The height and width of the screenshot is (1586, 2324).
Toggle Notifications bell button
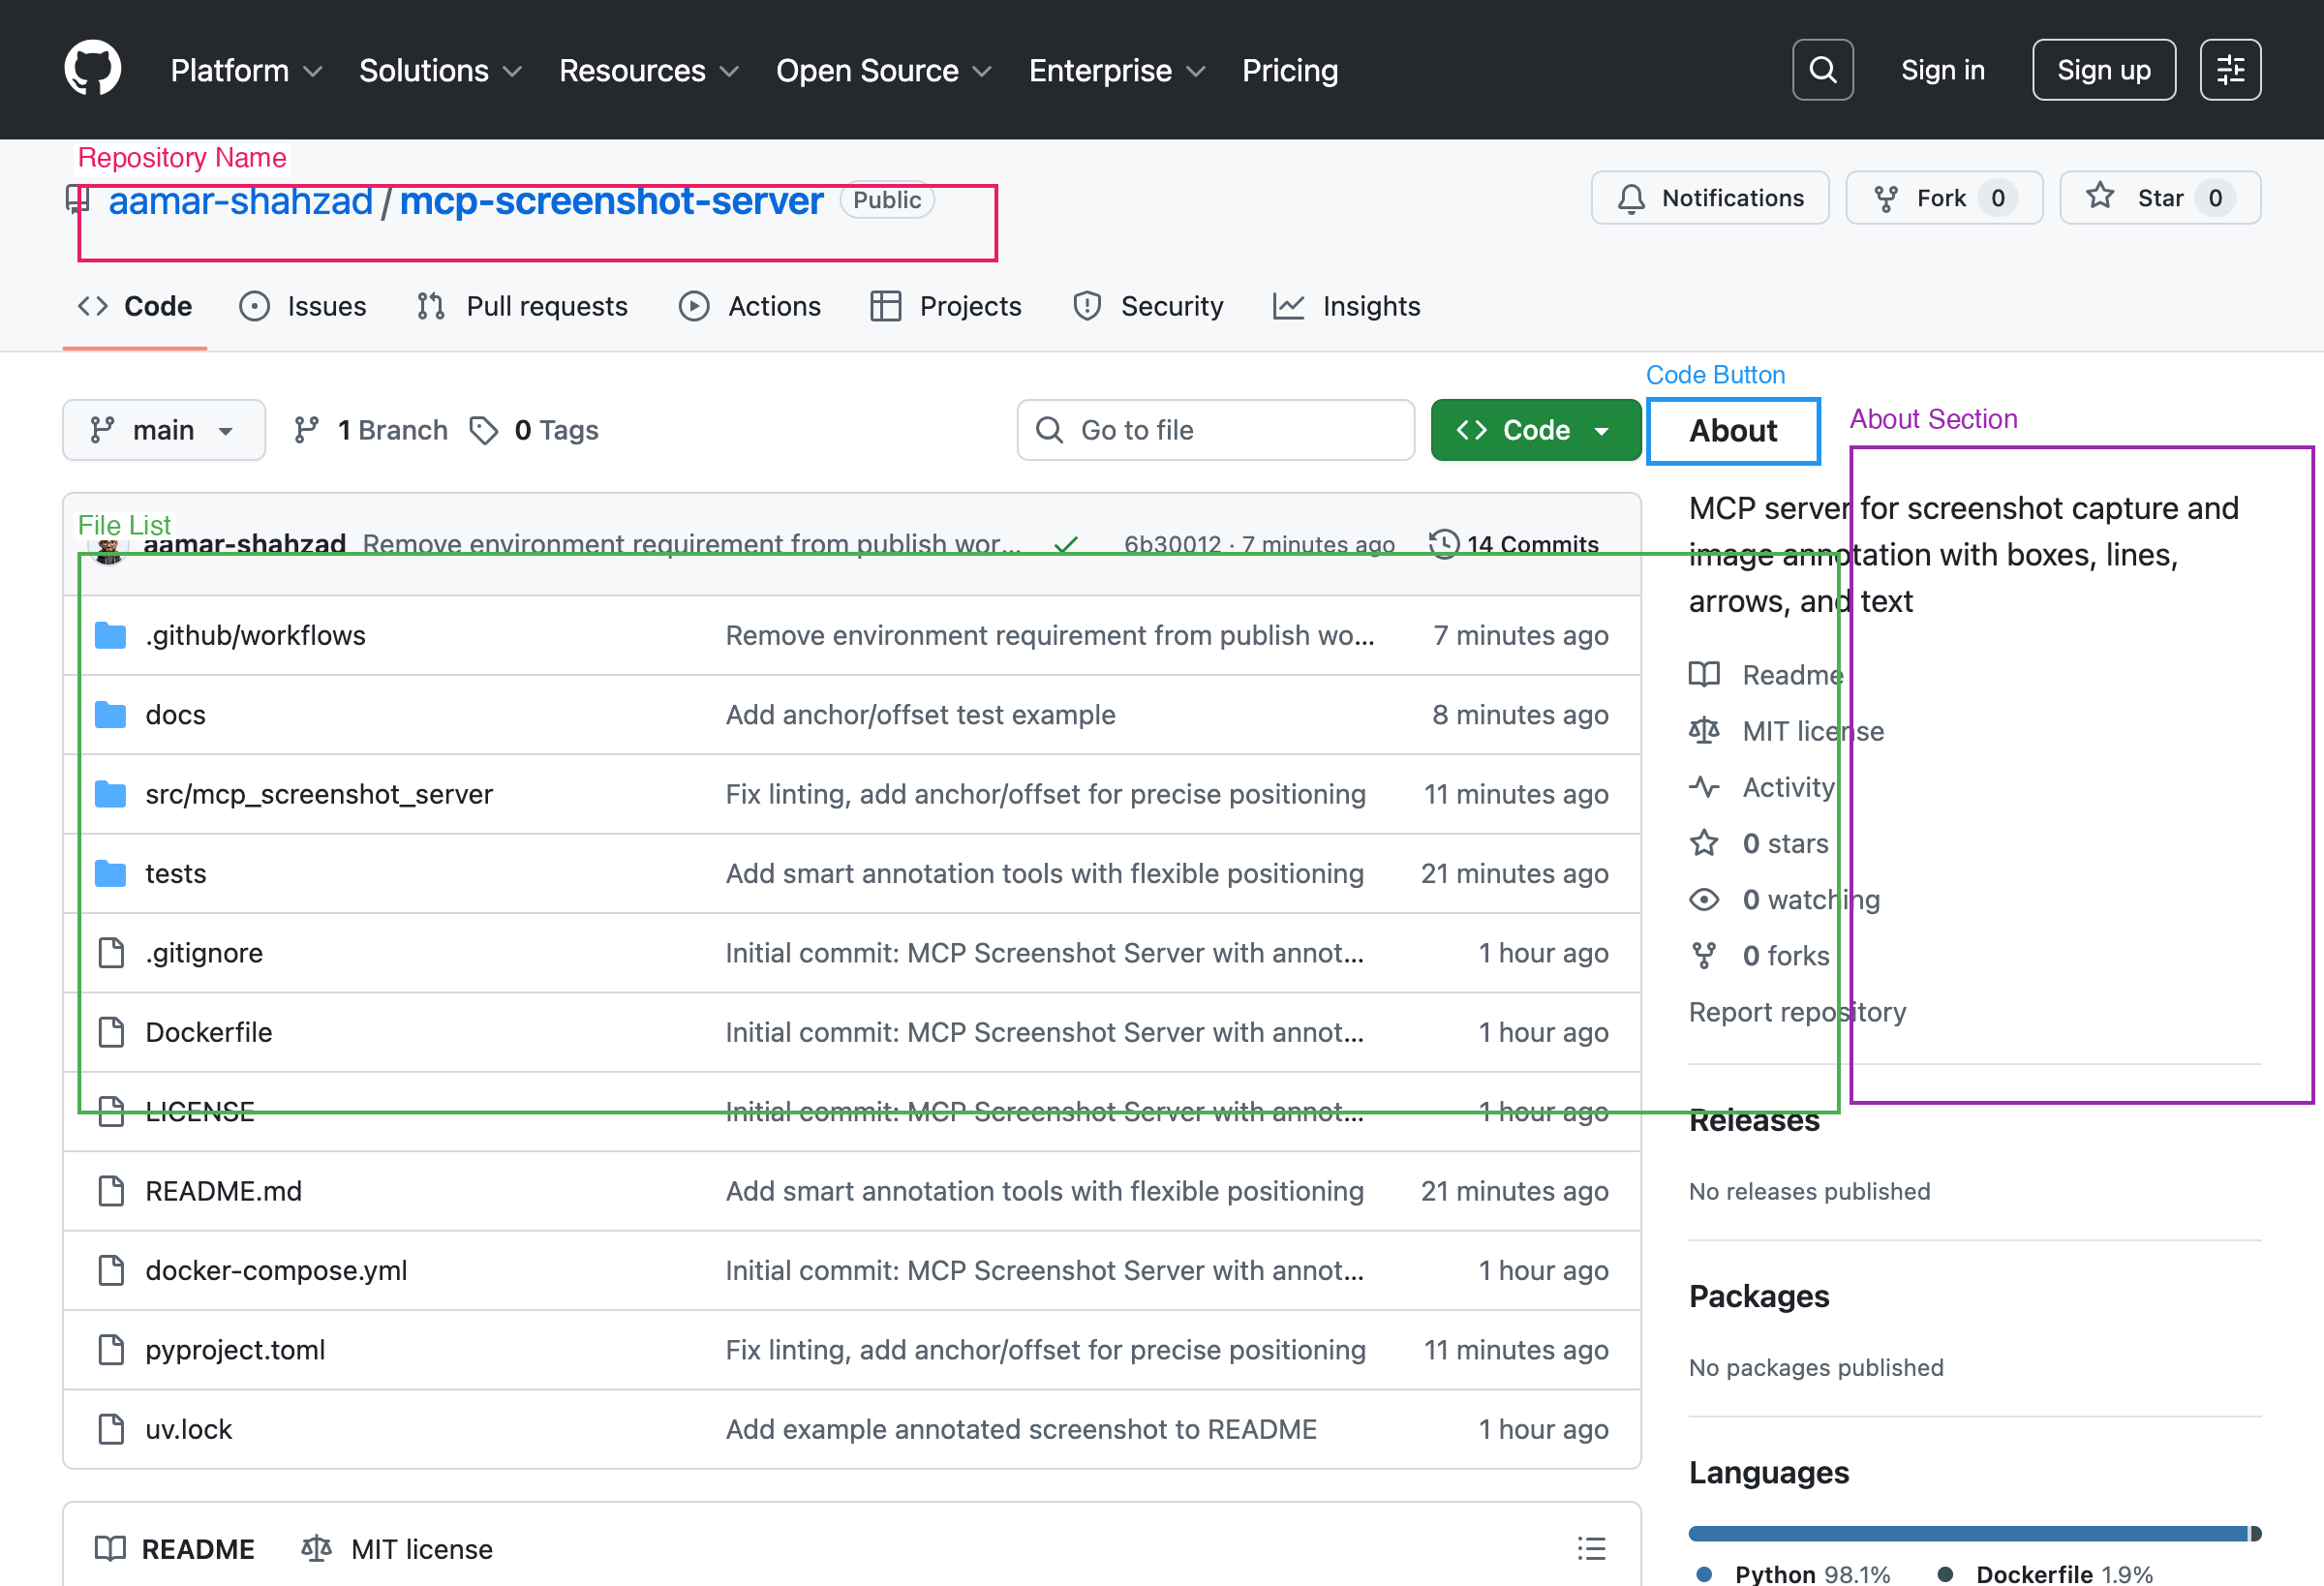click(1710, 198)
